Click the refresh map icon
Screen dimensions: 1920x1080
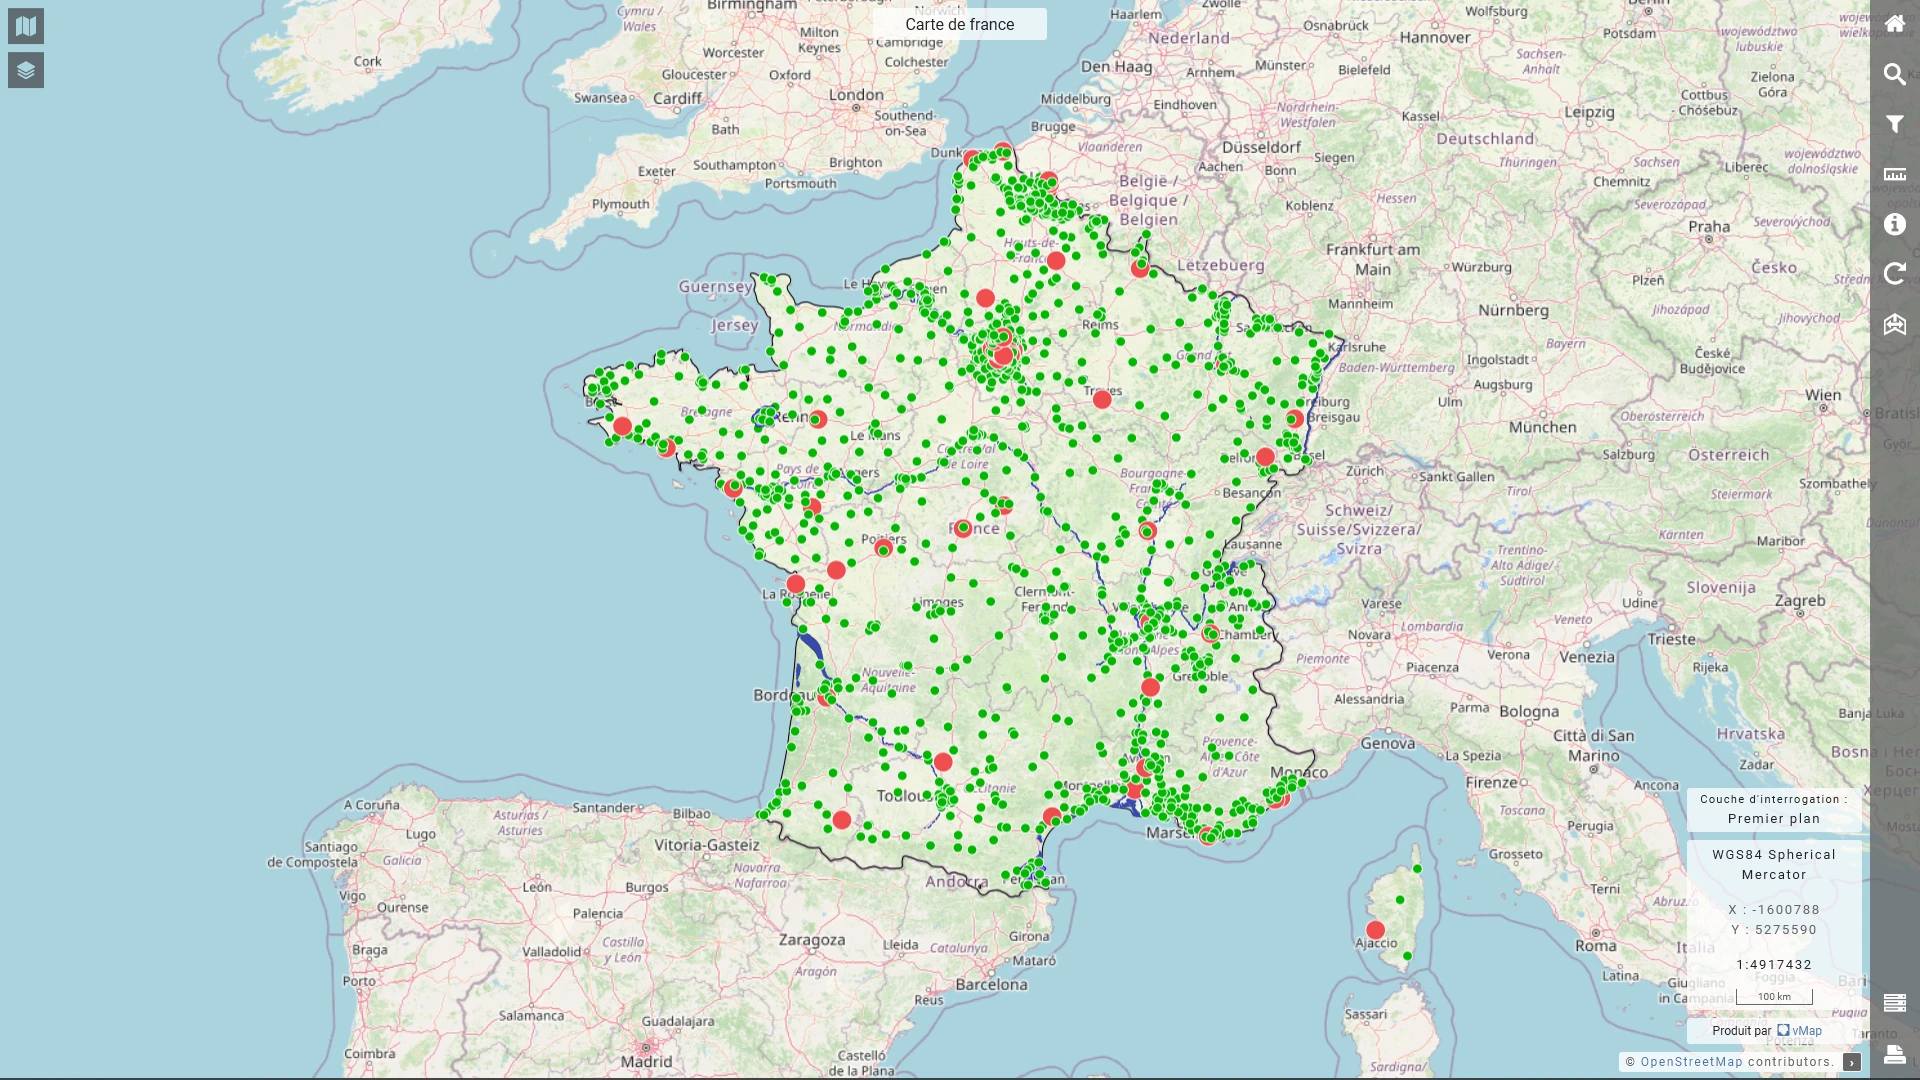1894,274
